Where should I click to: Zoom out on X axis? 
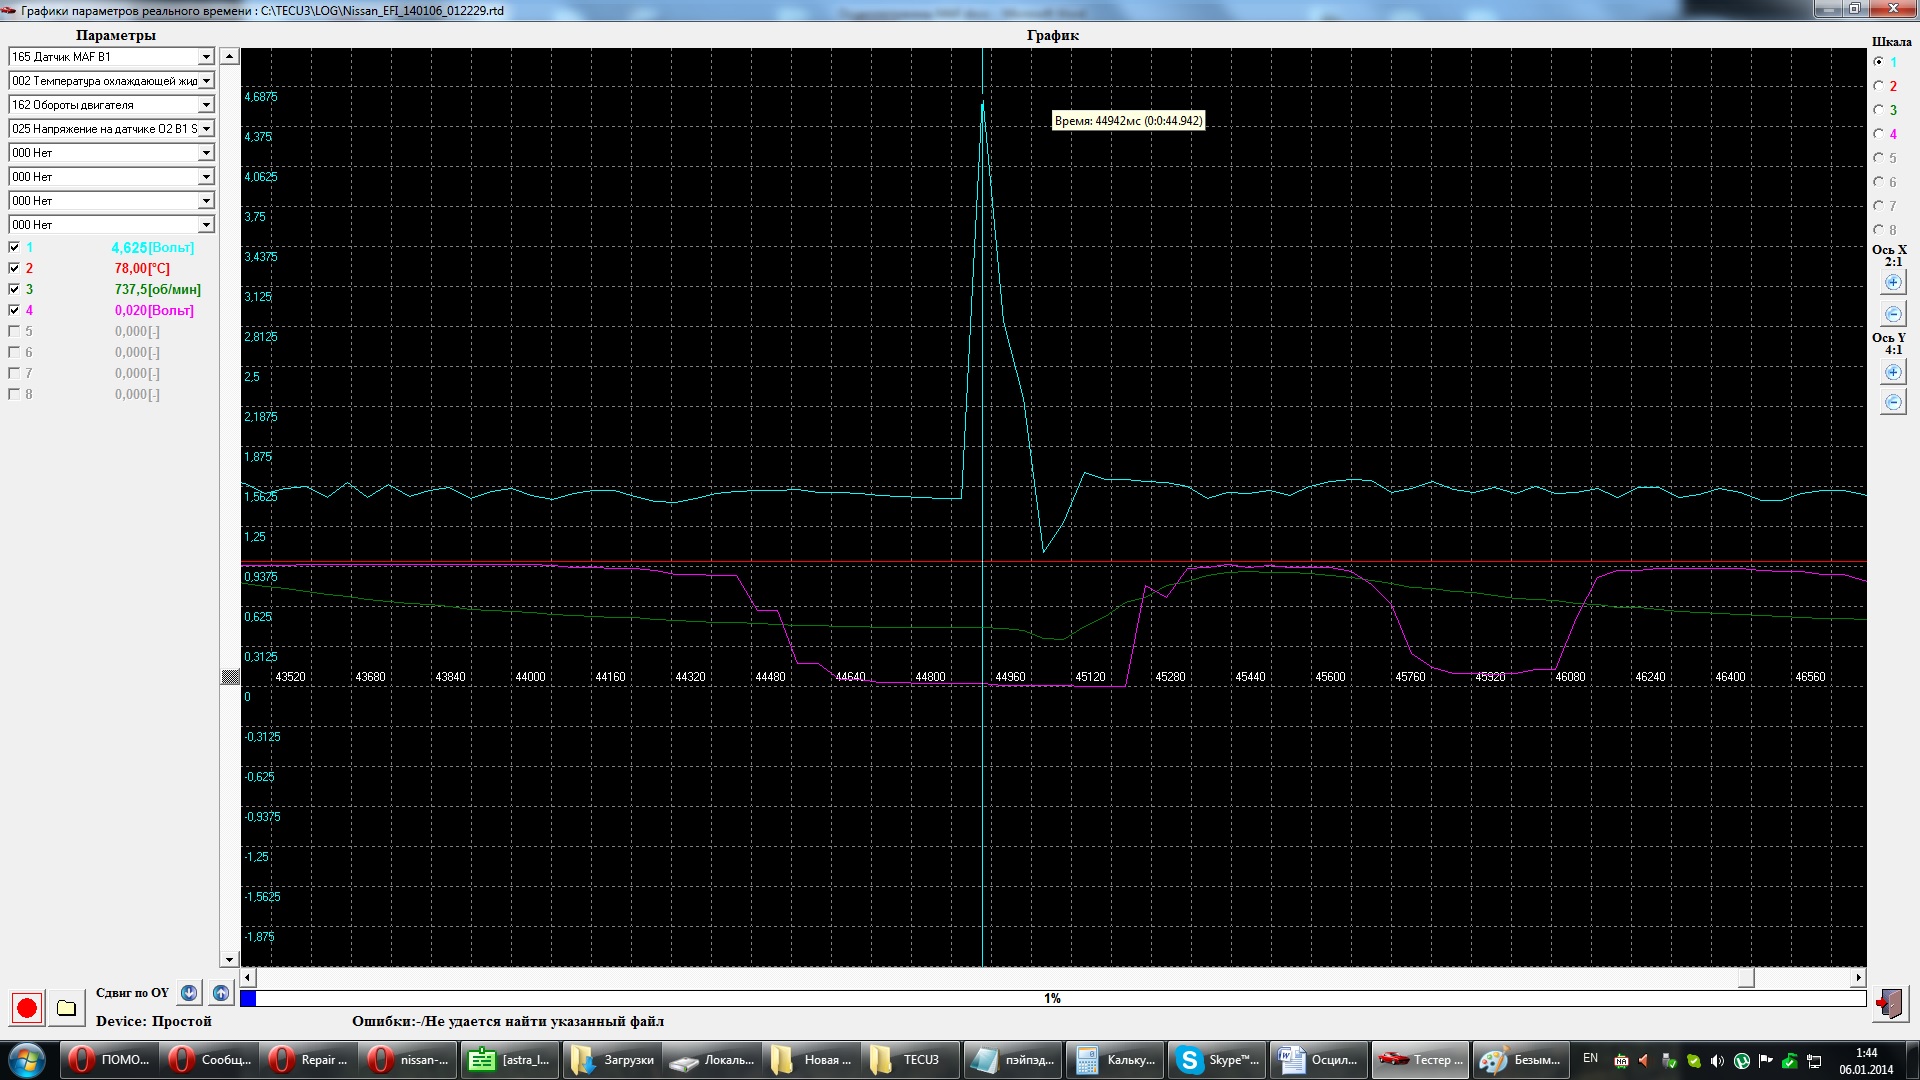tap(1893, 314)
